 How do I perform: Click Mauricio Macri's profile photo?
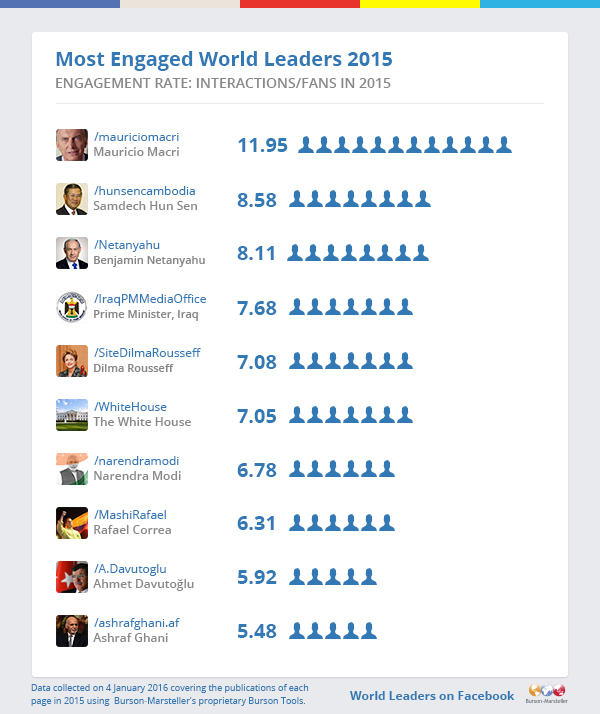pos(72,145)
